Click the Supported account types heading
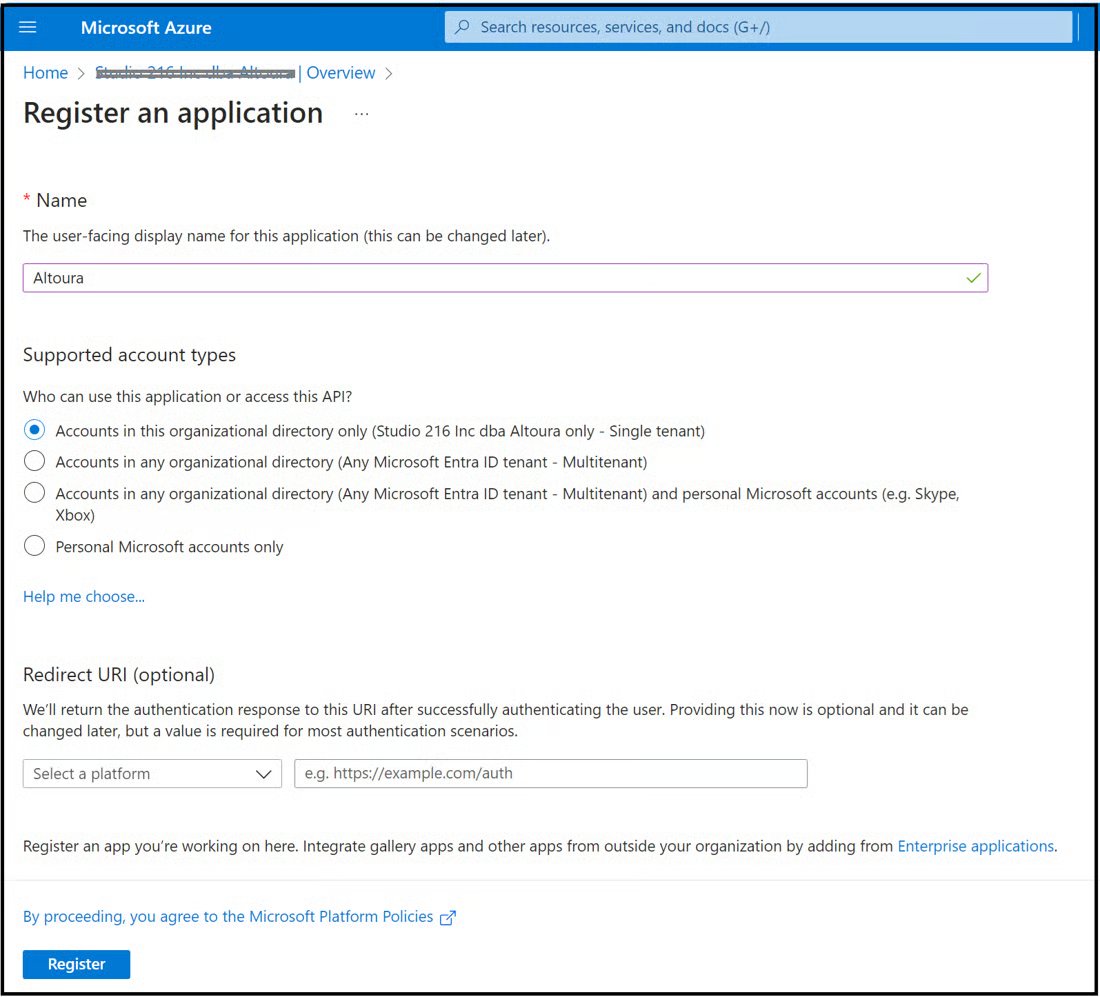 click(129, 355)
